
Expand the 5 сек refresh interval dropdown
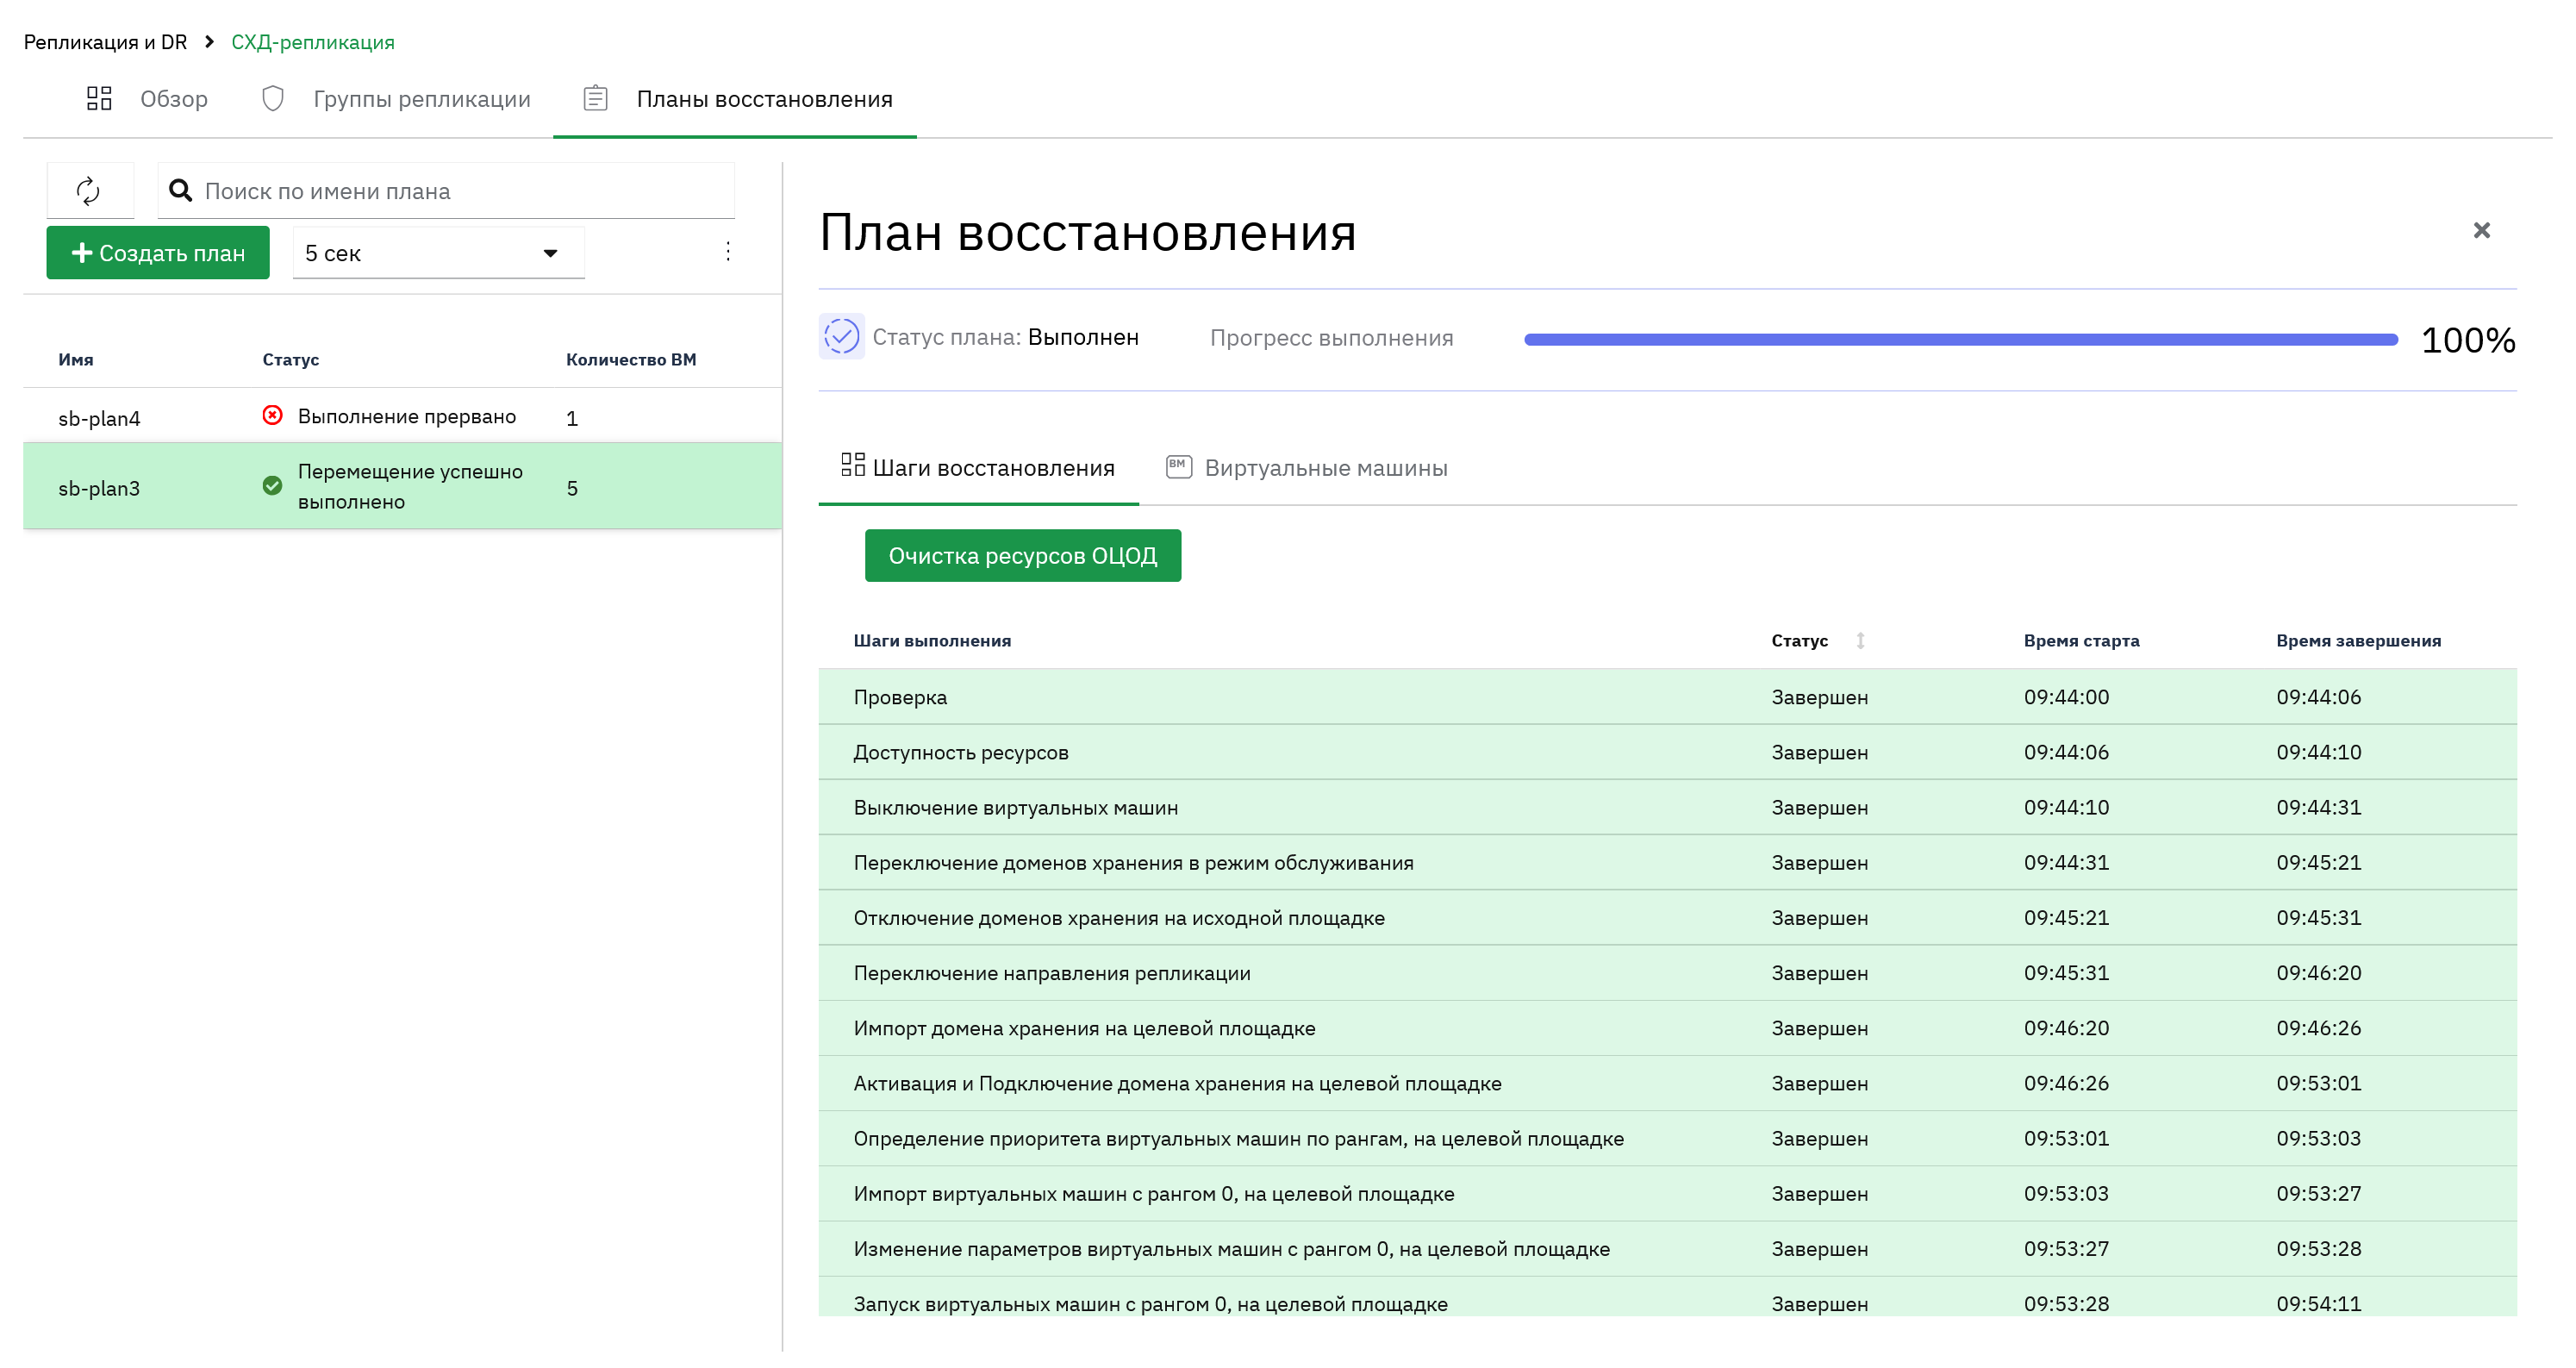[438, 253]
